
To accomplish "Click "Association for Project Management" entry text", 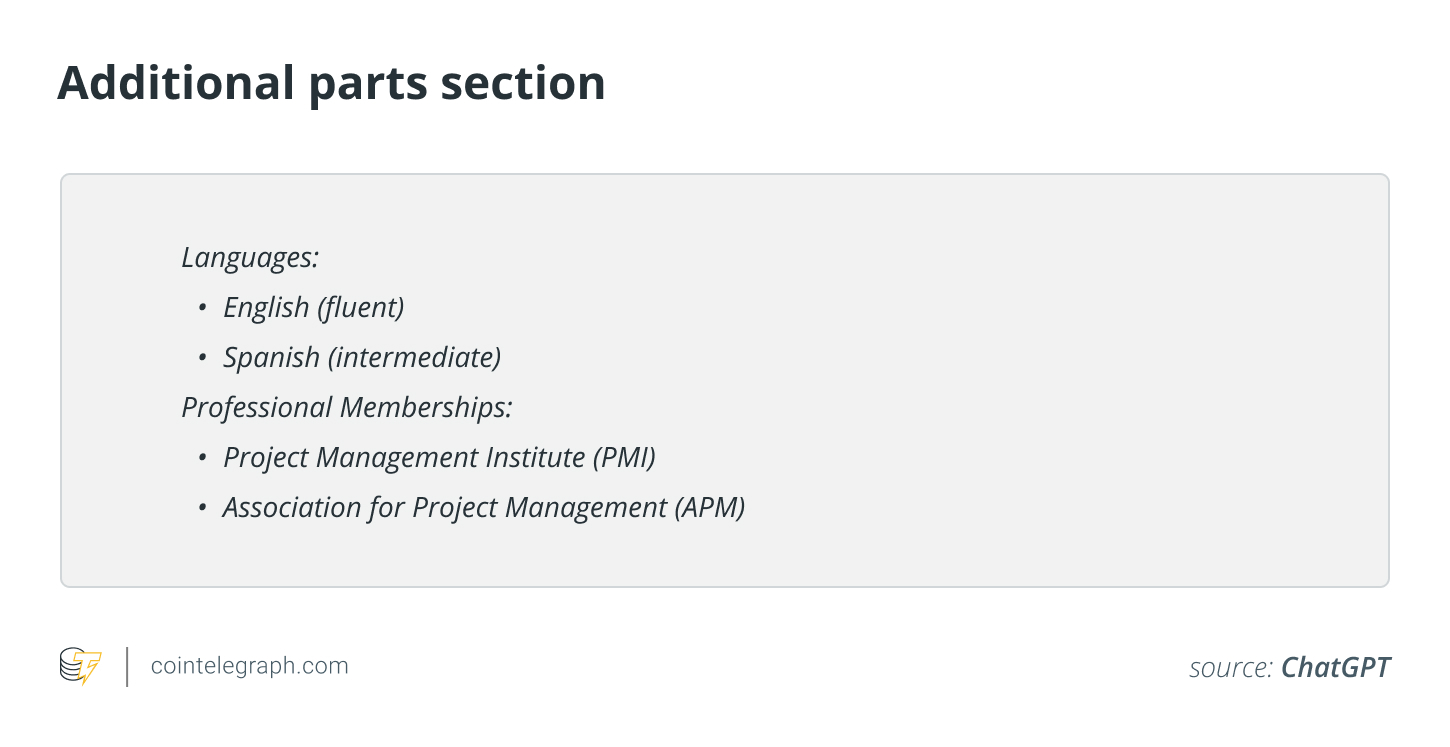I will 445,508.
